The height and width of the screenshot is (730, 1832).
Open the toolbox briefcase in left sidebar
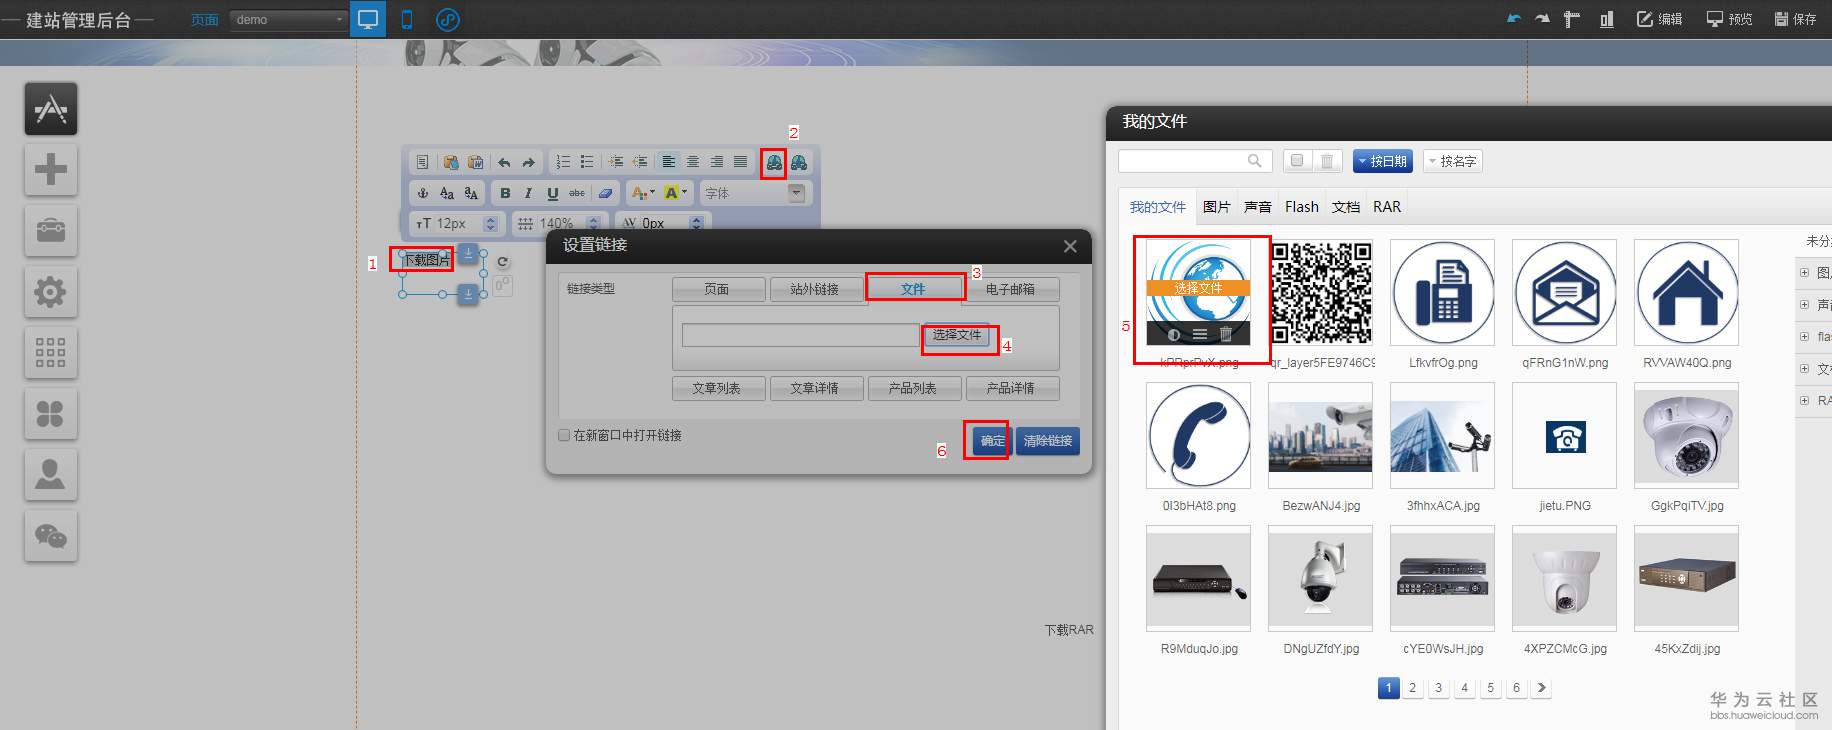(x=51, y=230)
